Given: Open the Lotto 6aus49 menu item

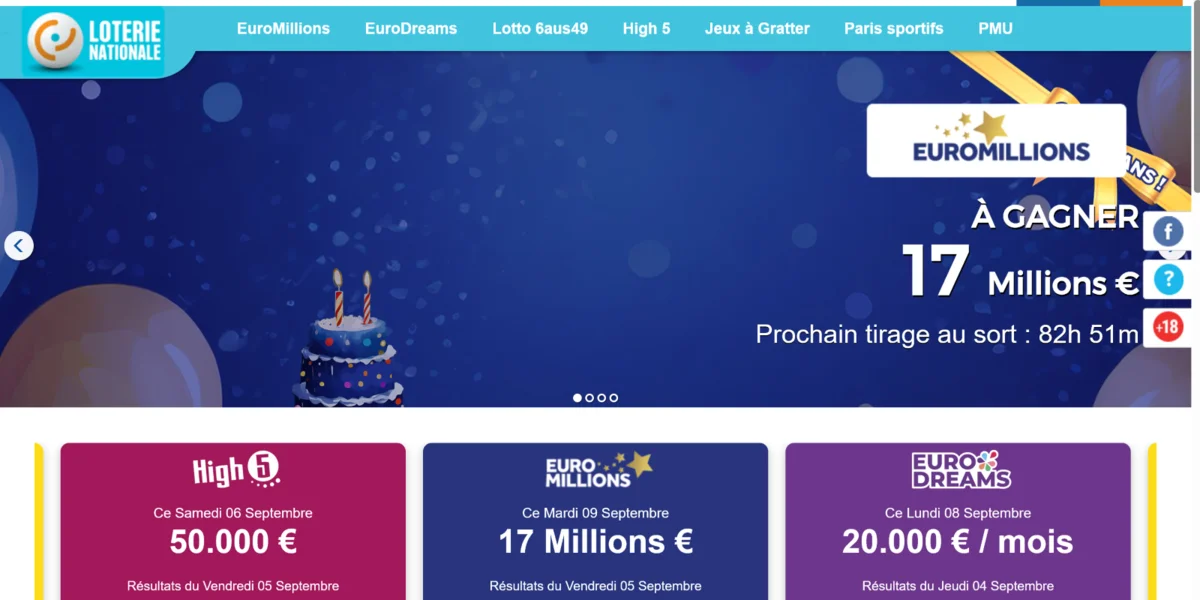Looking at the screenshot, I should (540, 29).
